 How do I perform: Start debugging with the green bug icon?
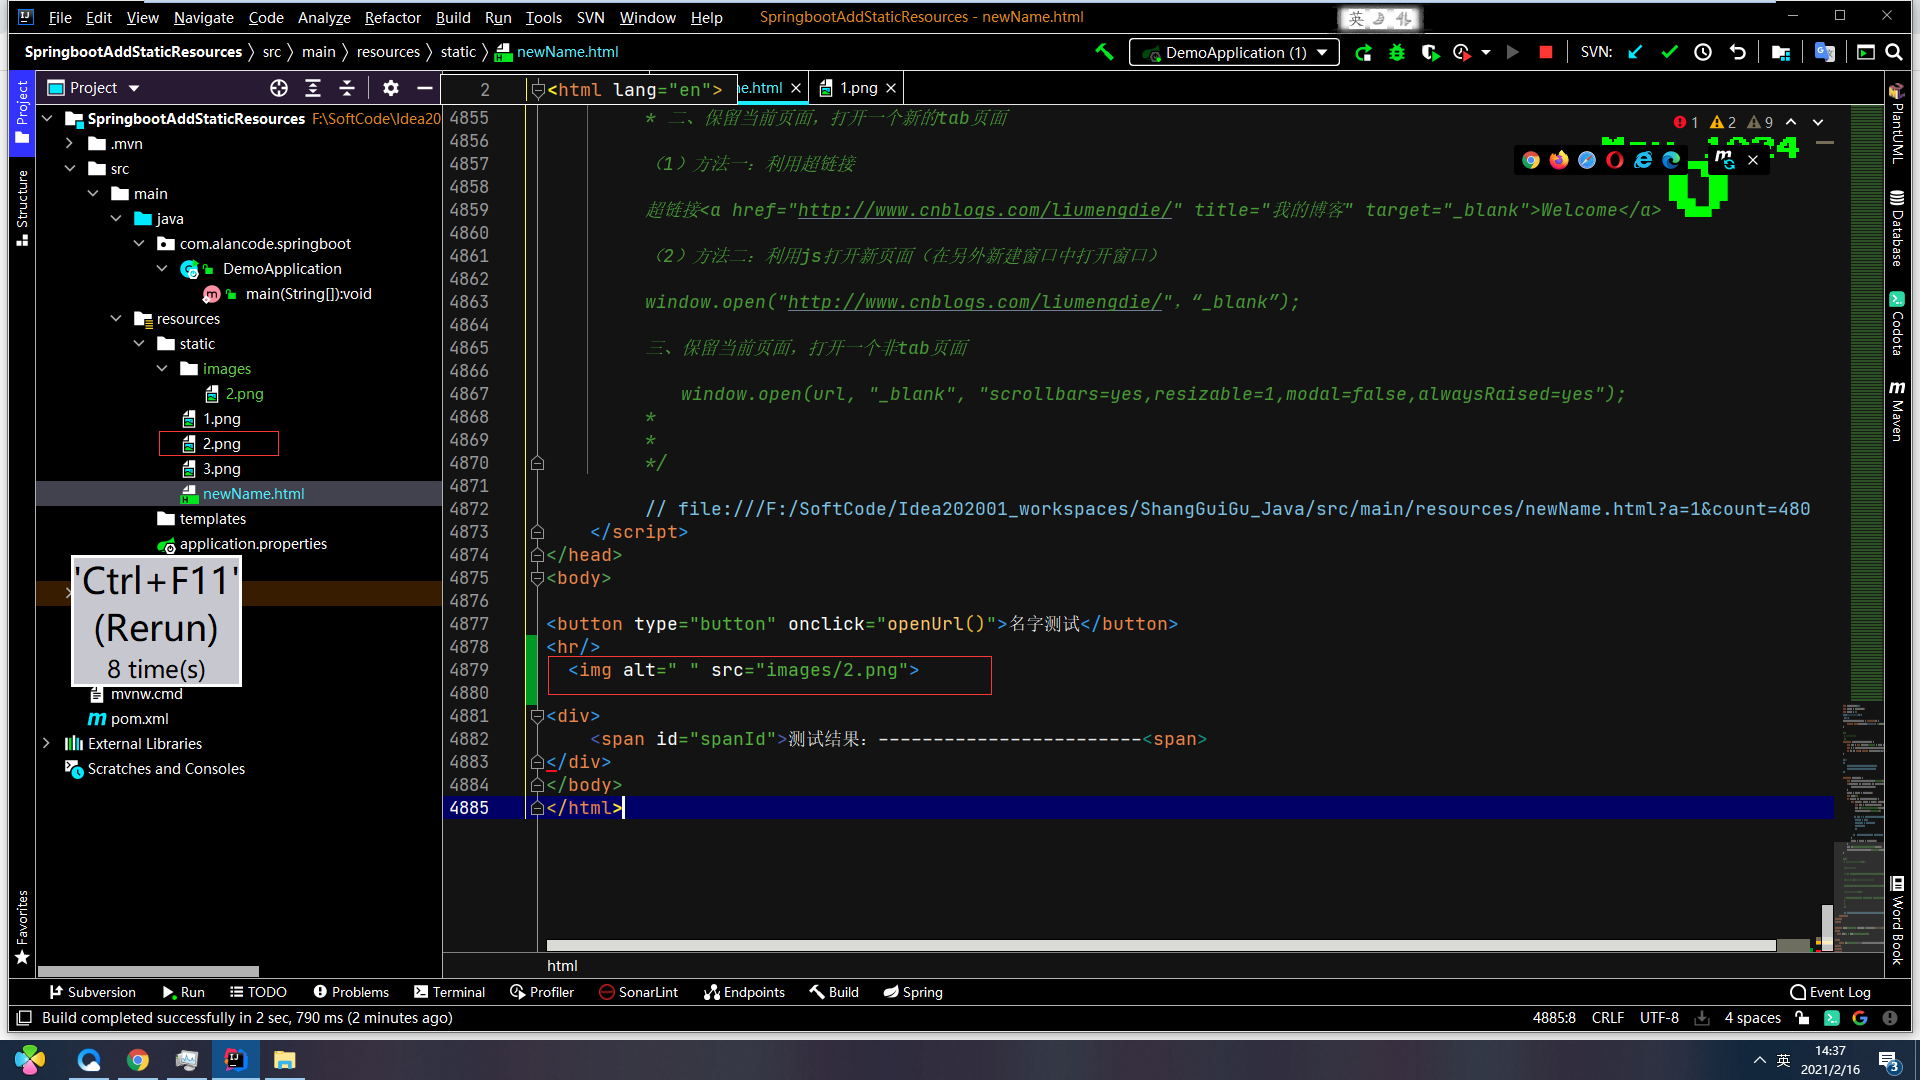1397,52
